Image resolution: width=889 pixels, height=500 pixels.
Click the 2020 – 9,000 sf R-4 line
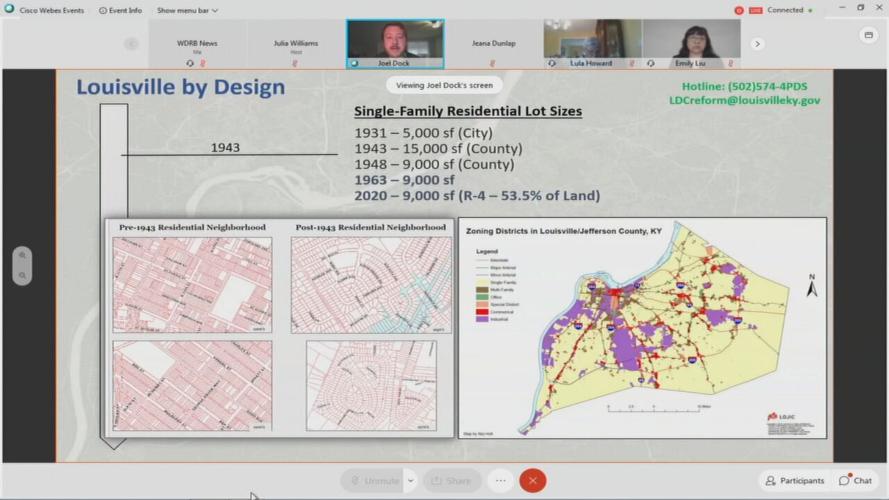[477, 196]
